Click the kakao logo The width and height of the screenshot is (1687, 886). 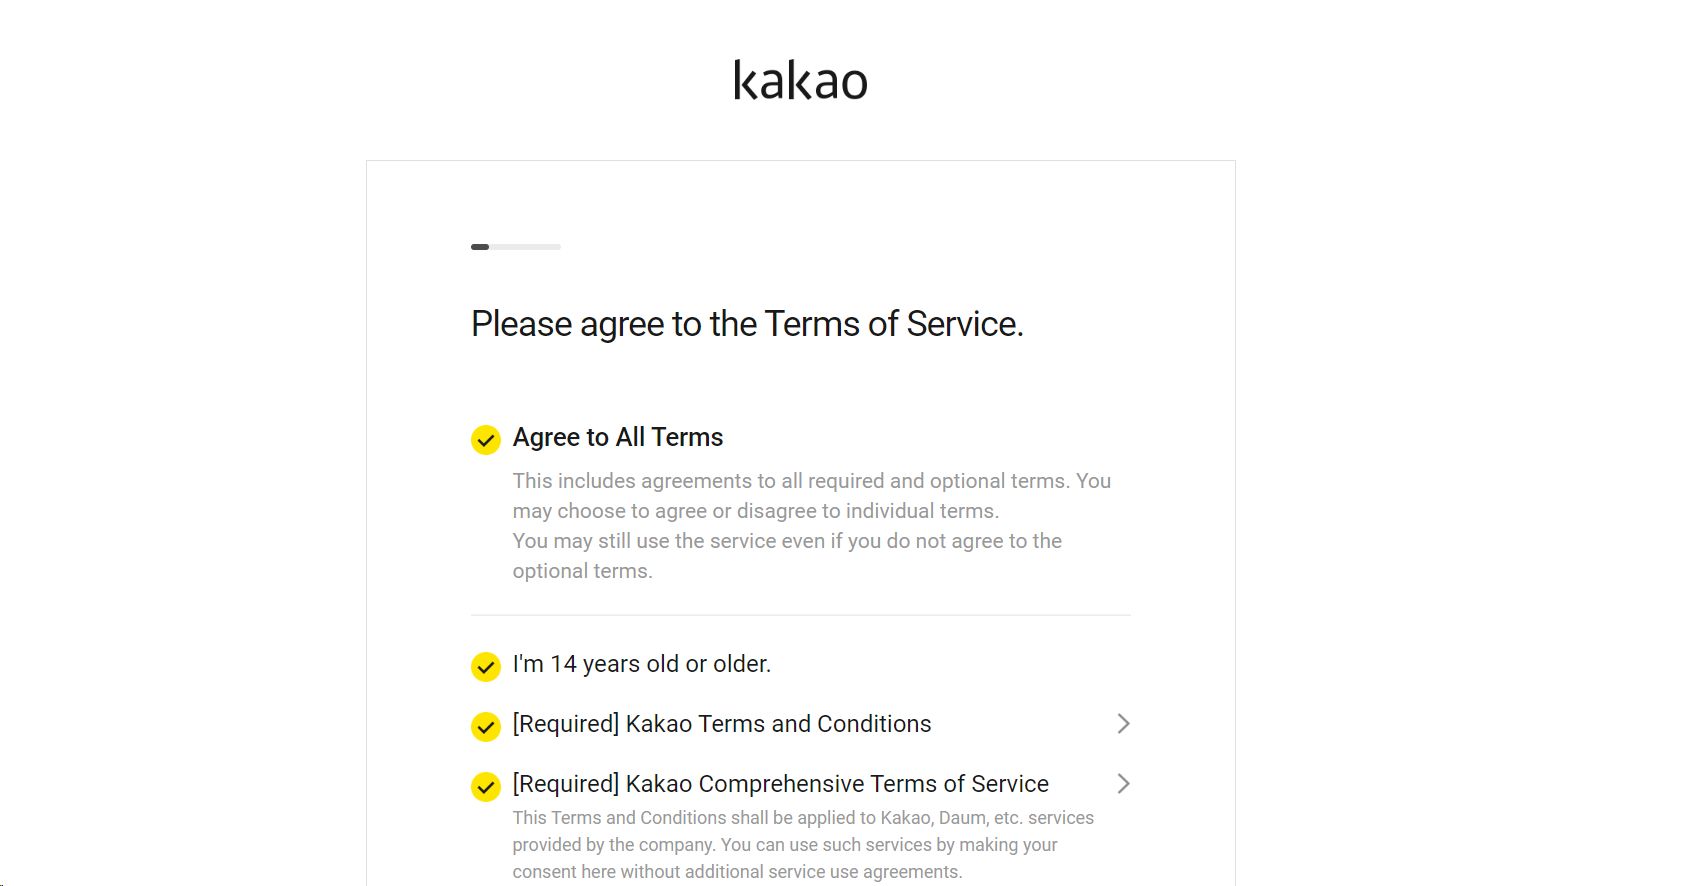pos(801,81)
